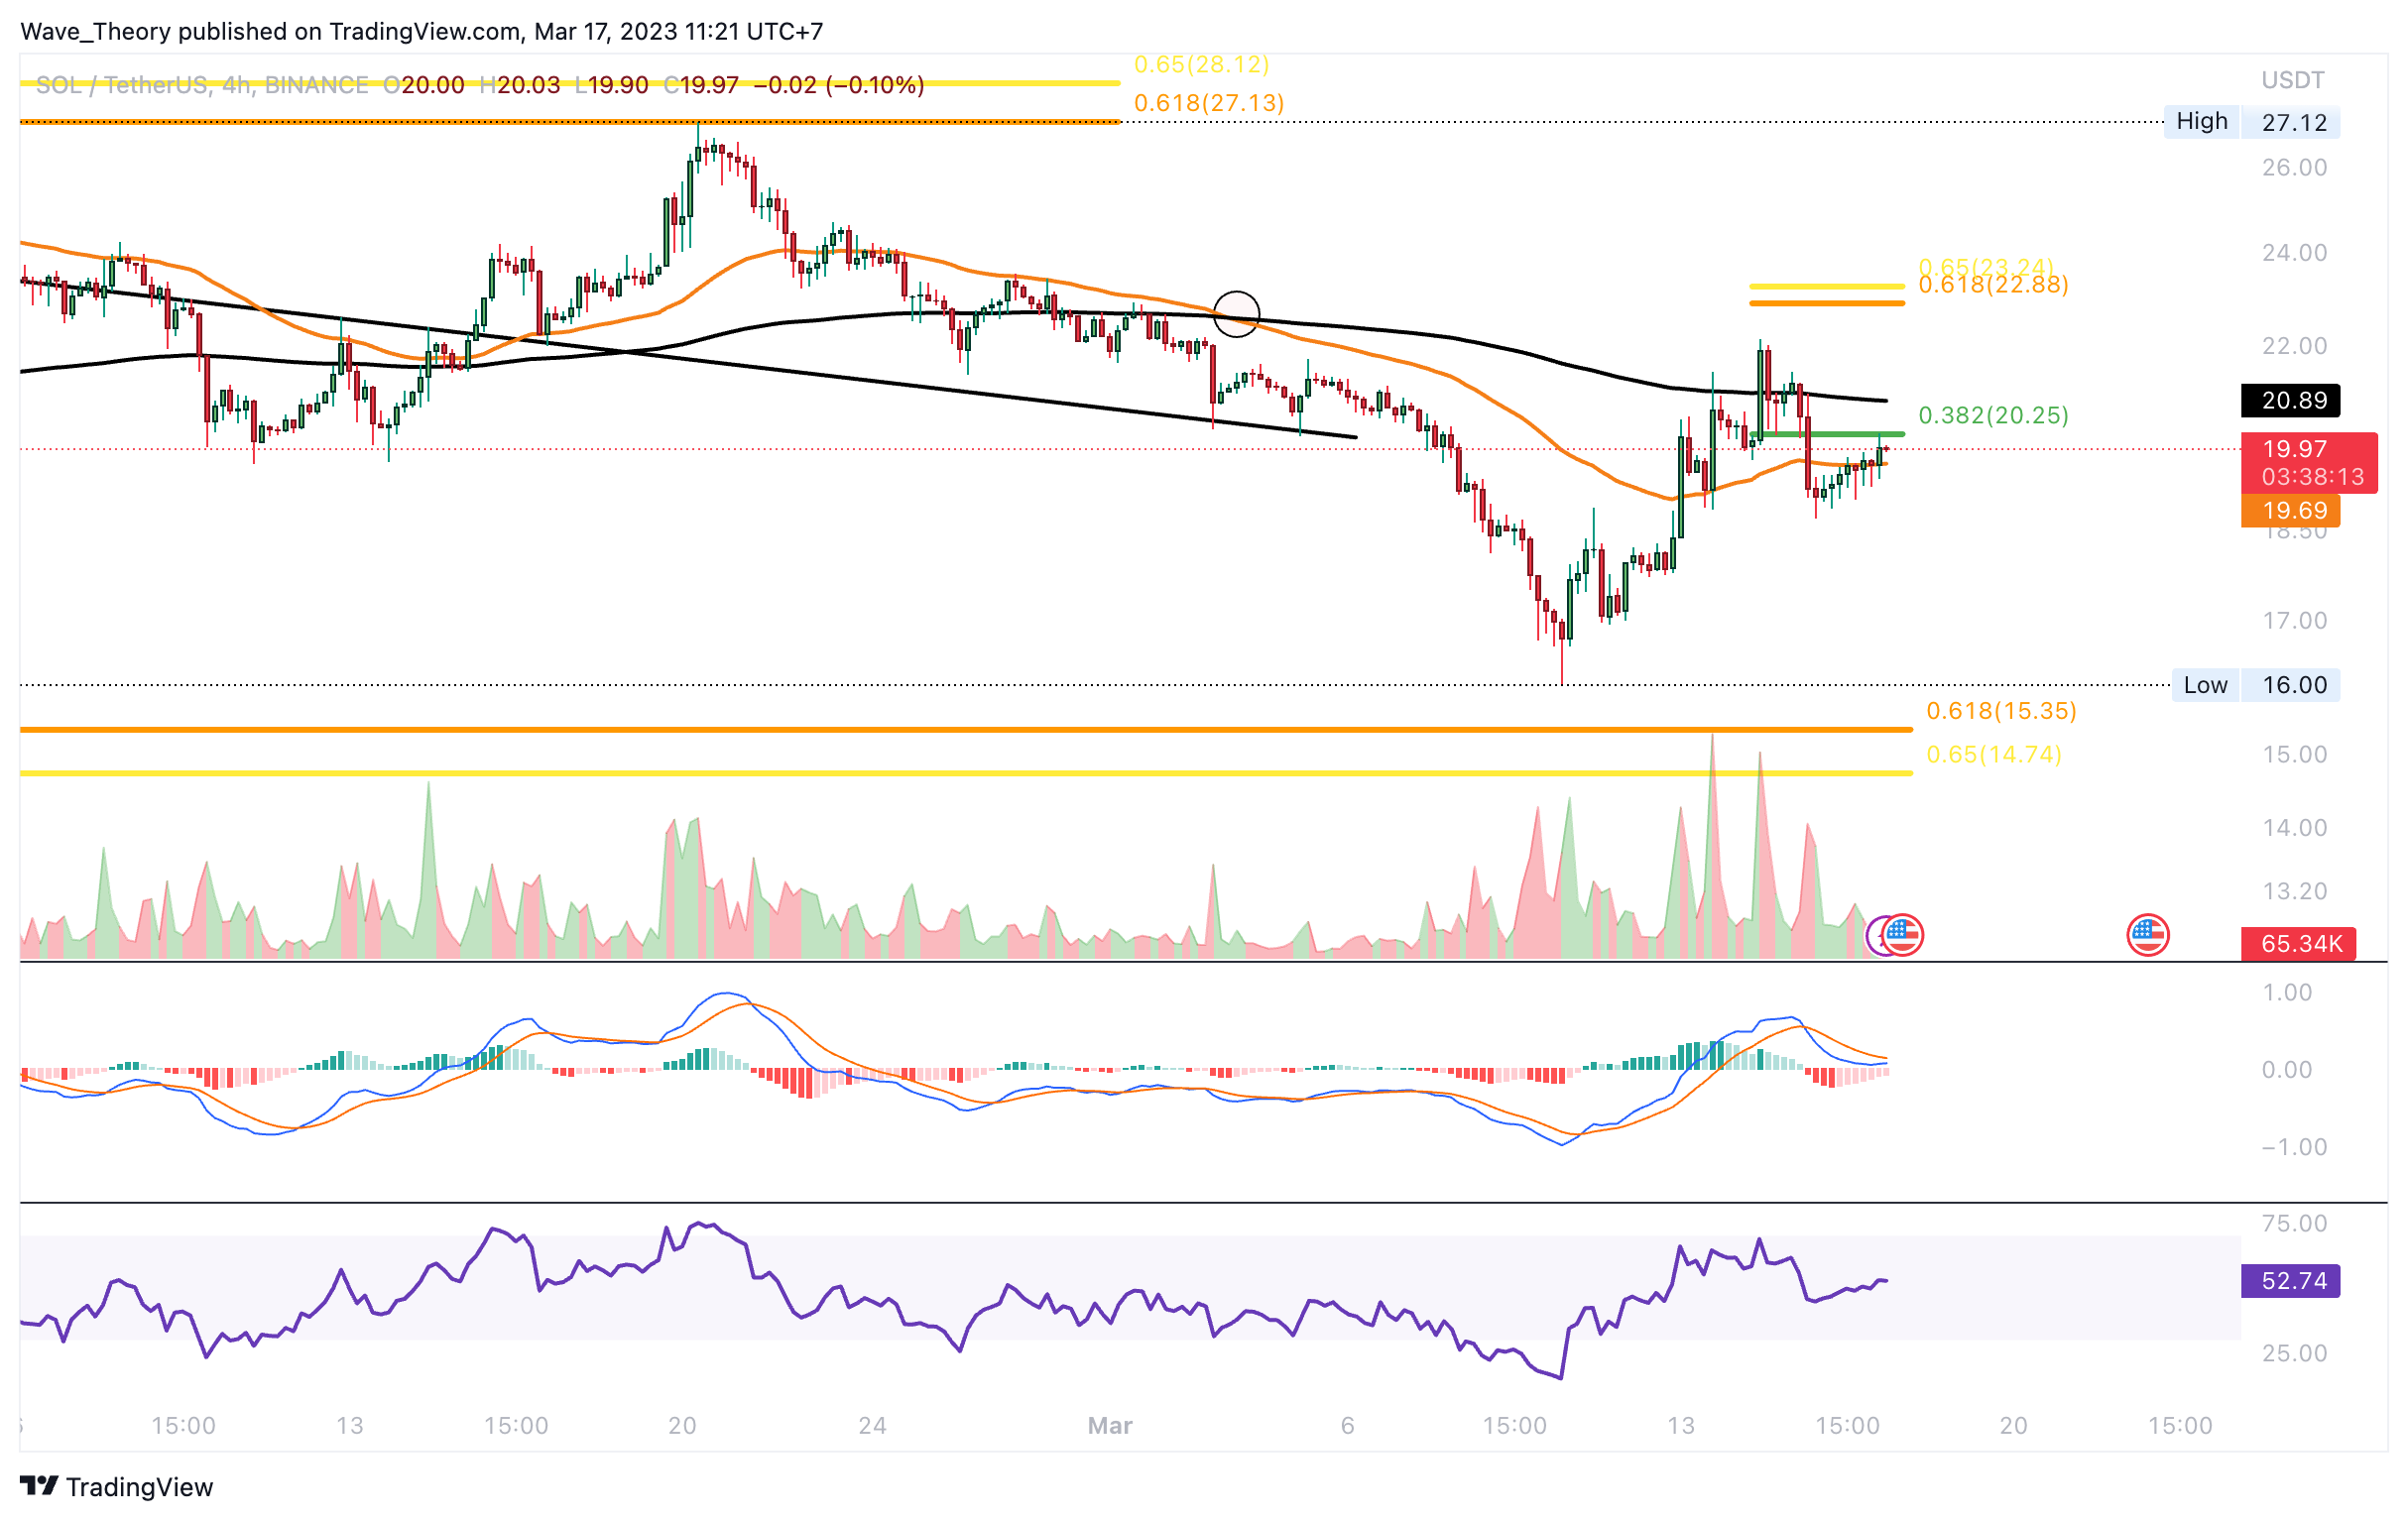
Task: Click the black 20.89 moving average price tag
Action: click(x=2291, y=401)
